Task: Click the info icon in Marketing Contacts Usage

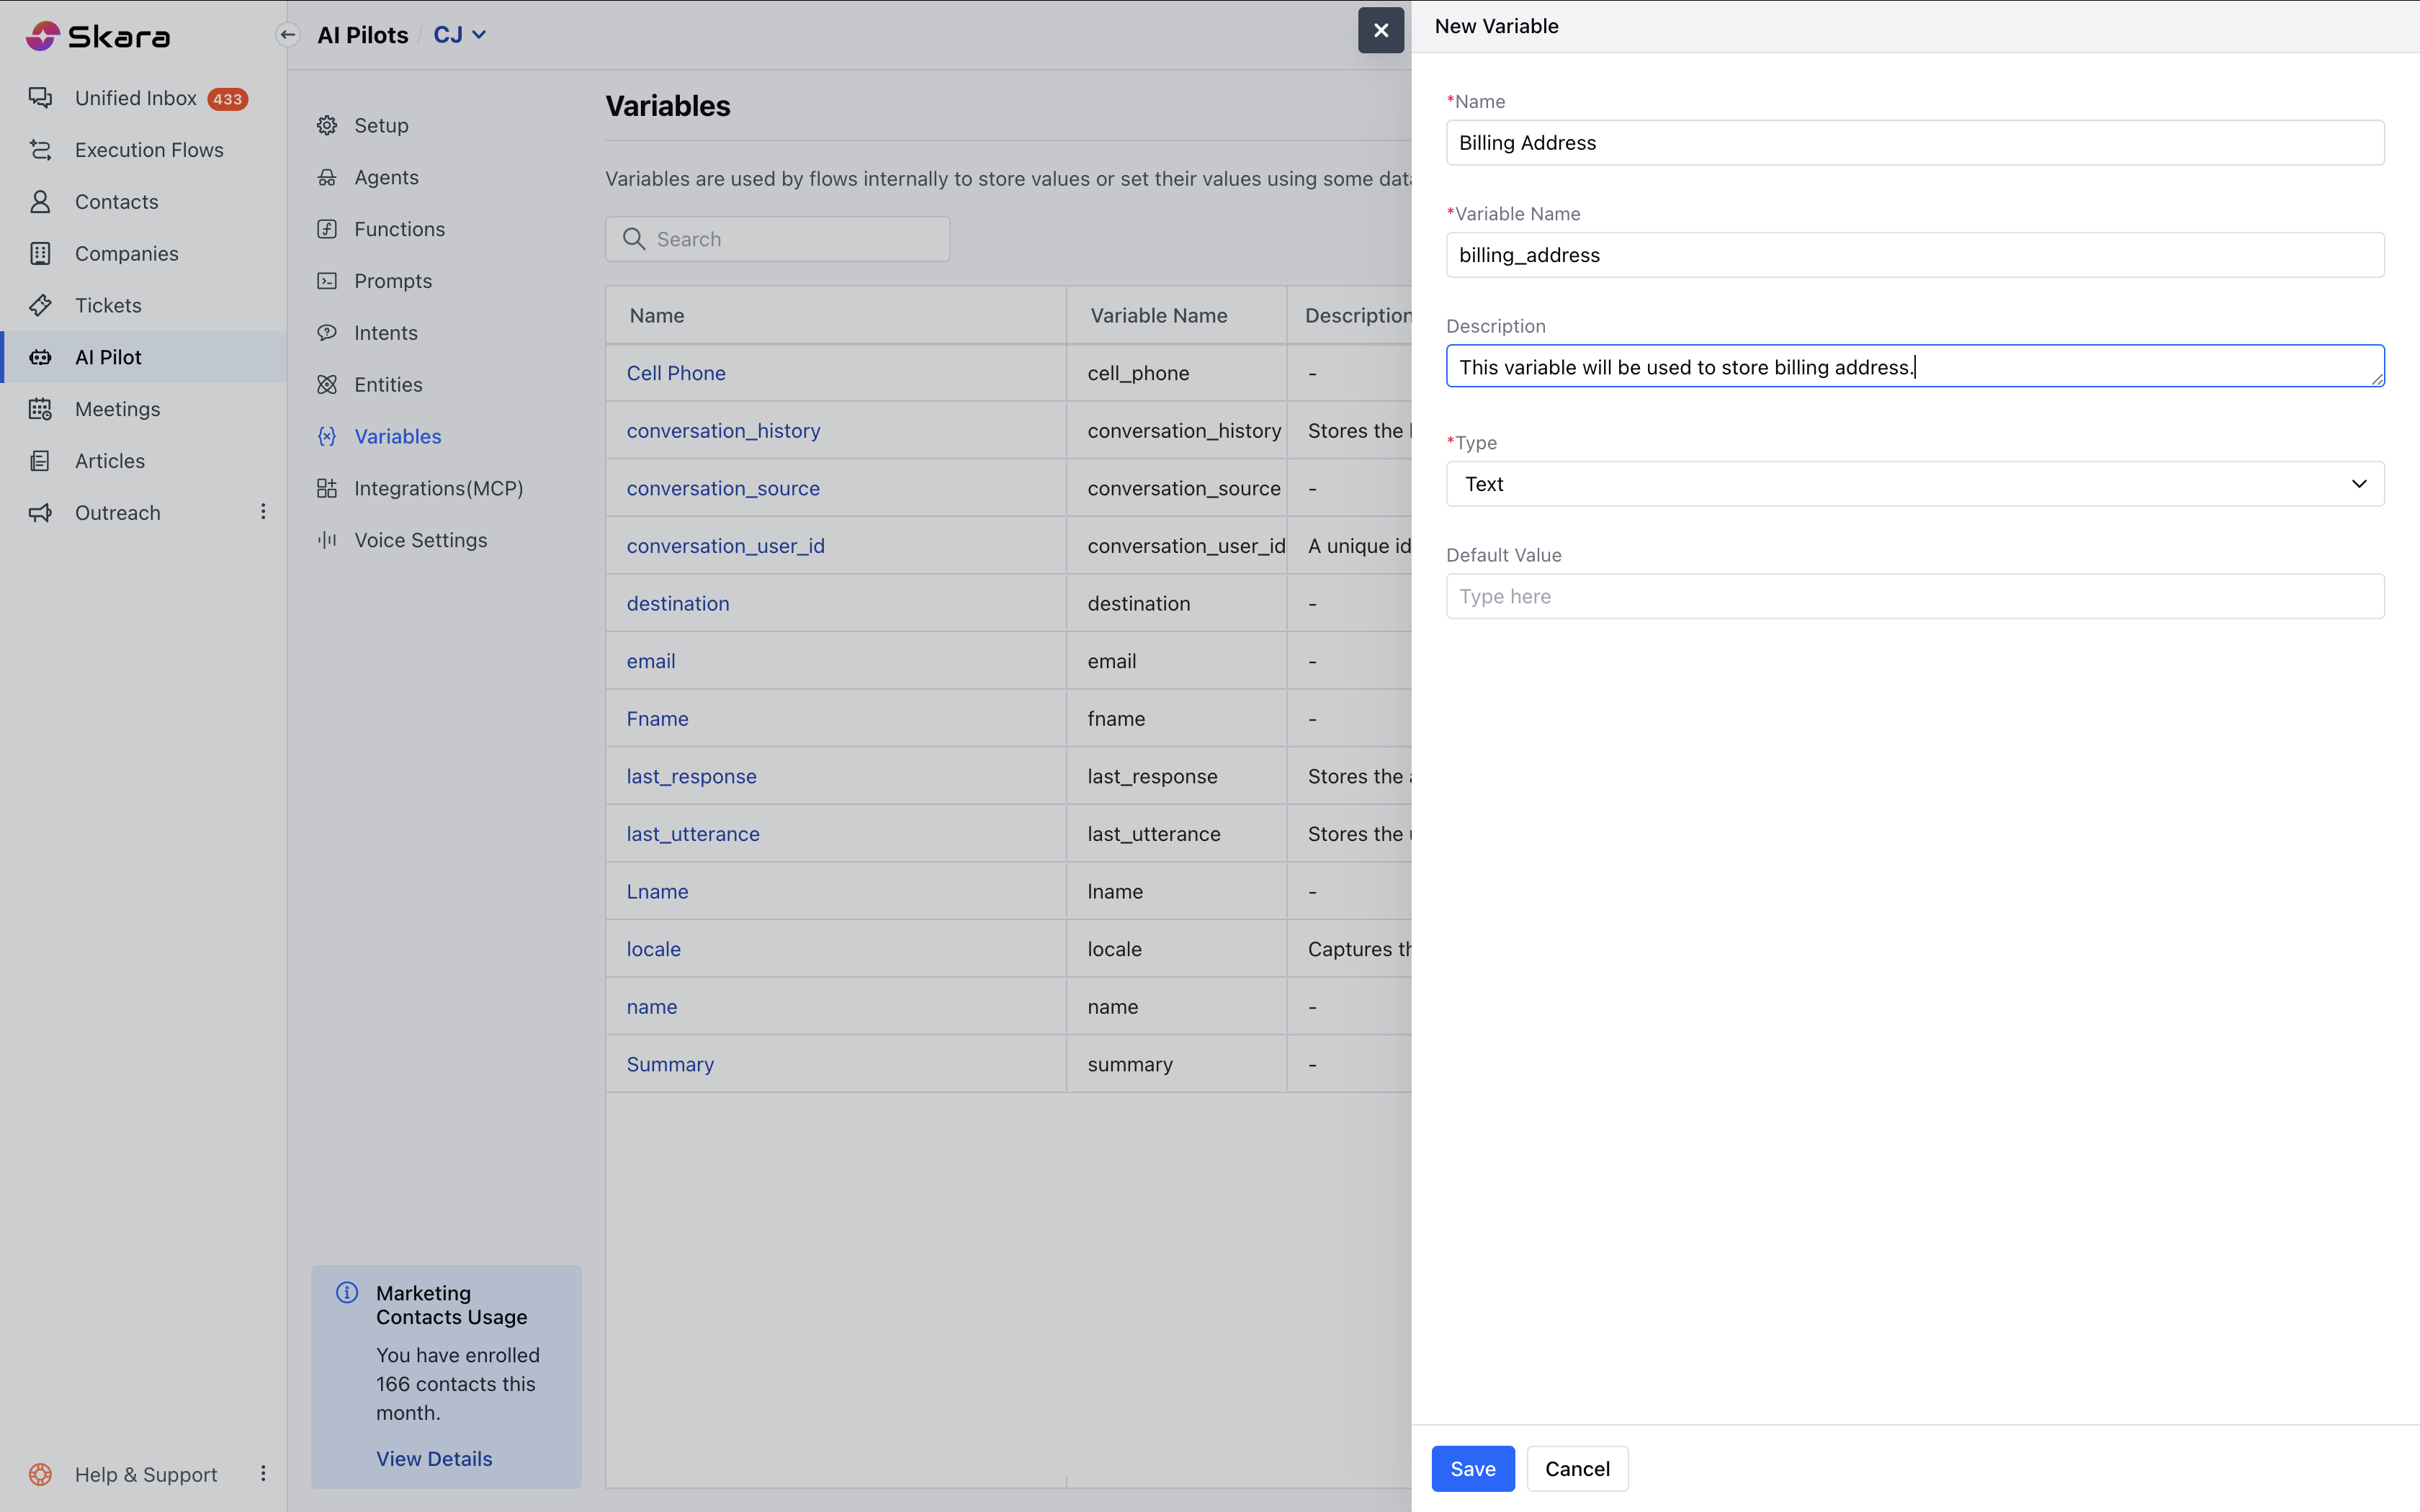Action: [x=347, y=1293]
